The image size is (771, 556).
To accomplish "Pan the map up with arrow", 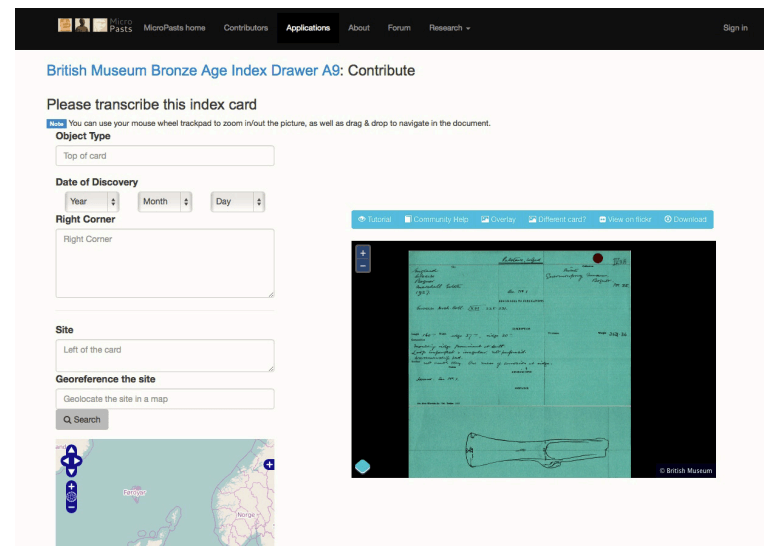I will pos(71,450).
